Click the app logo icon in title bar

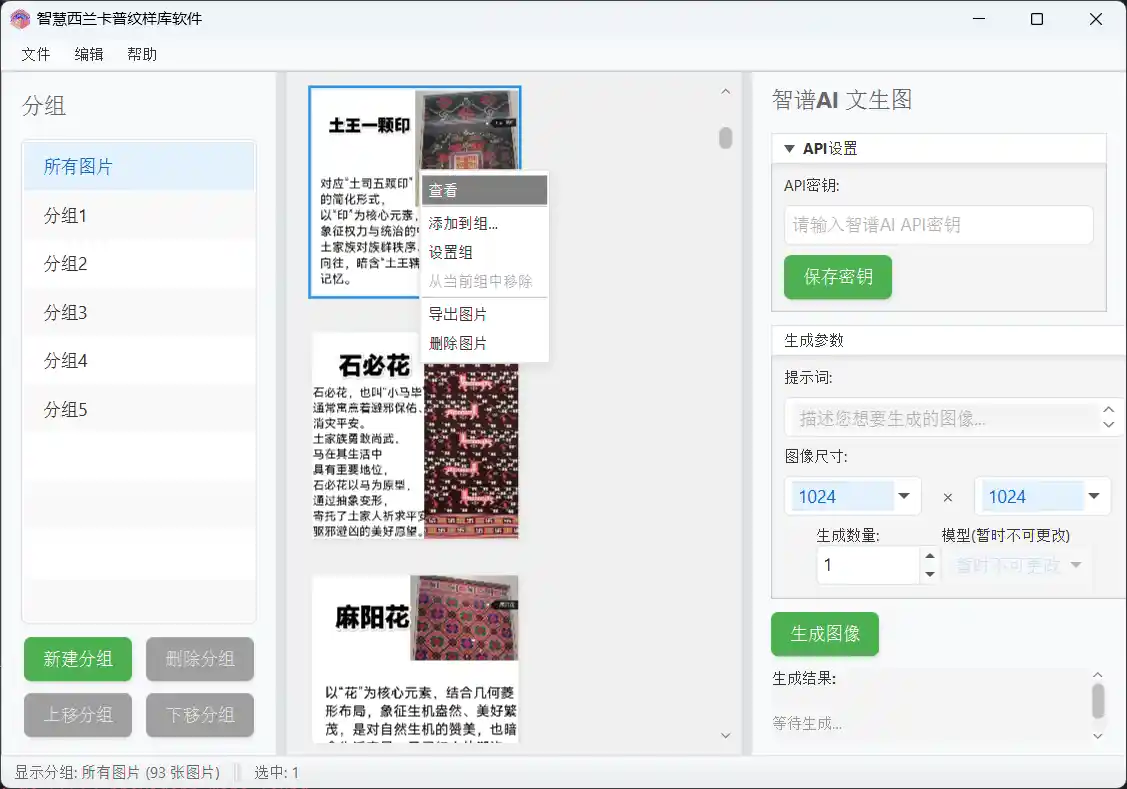(x=19, y=18)
